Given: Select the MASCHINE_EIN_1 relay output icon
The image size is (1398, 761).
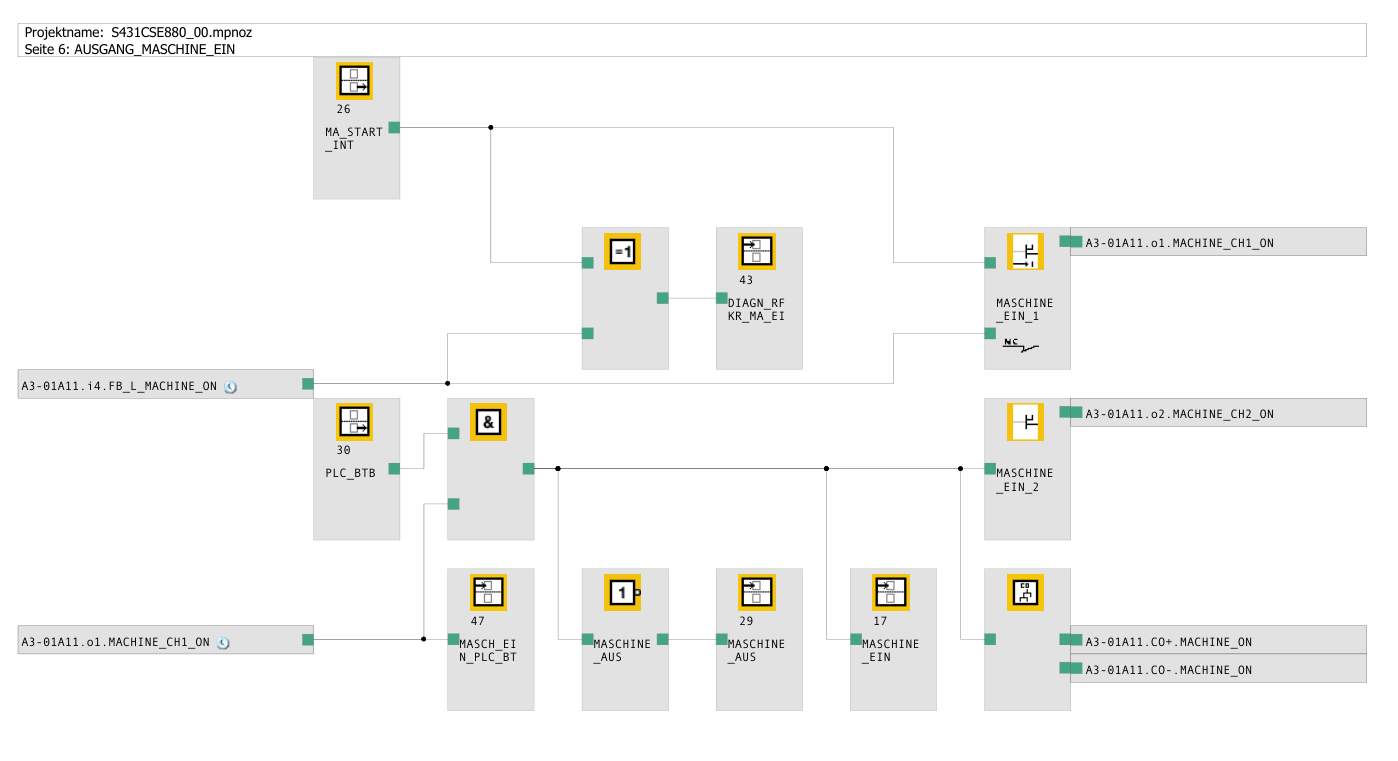Looking at the screenshot, I should (x=1025, y=251).
